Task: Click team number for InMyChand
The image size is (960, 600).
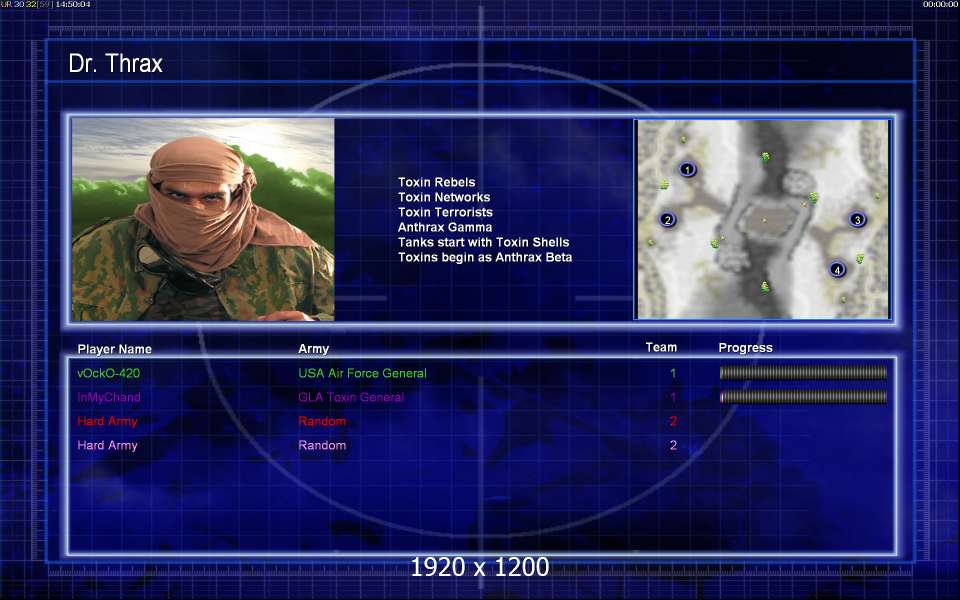Action: (673, 397)
